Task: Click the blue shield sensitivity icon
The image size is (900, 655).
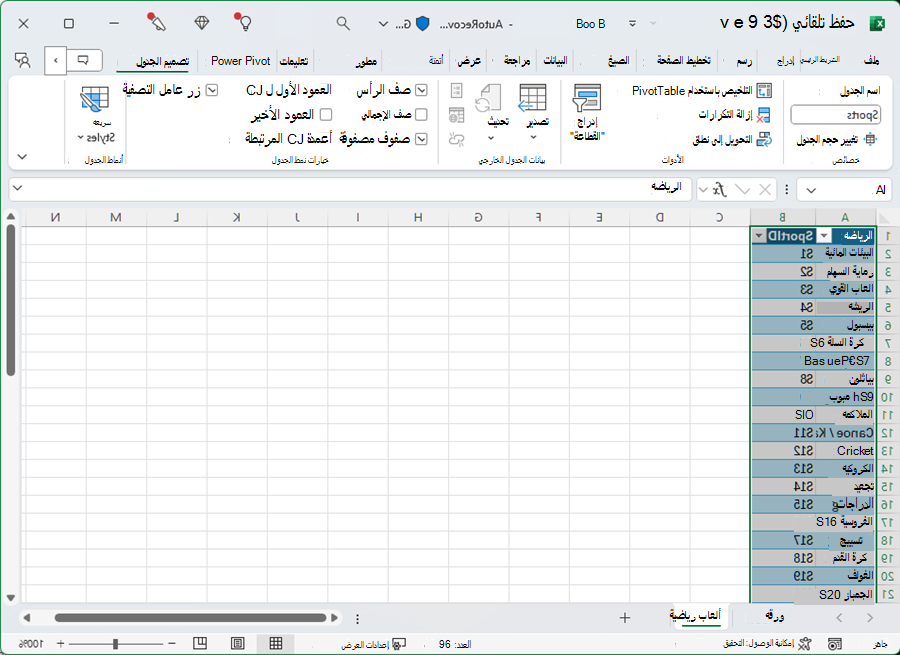Action: coord(422,24)
